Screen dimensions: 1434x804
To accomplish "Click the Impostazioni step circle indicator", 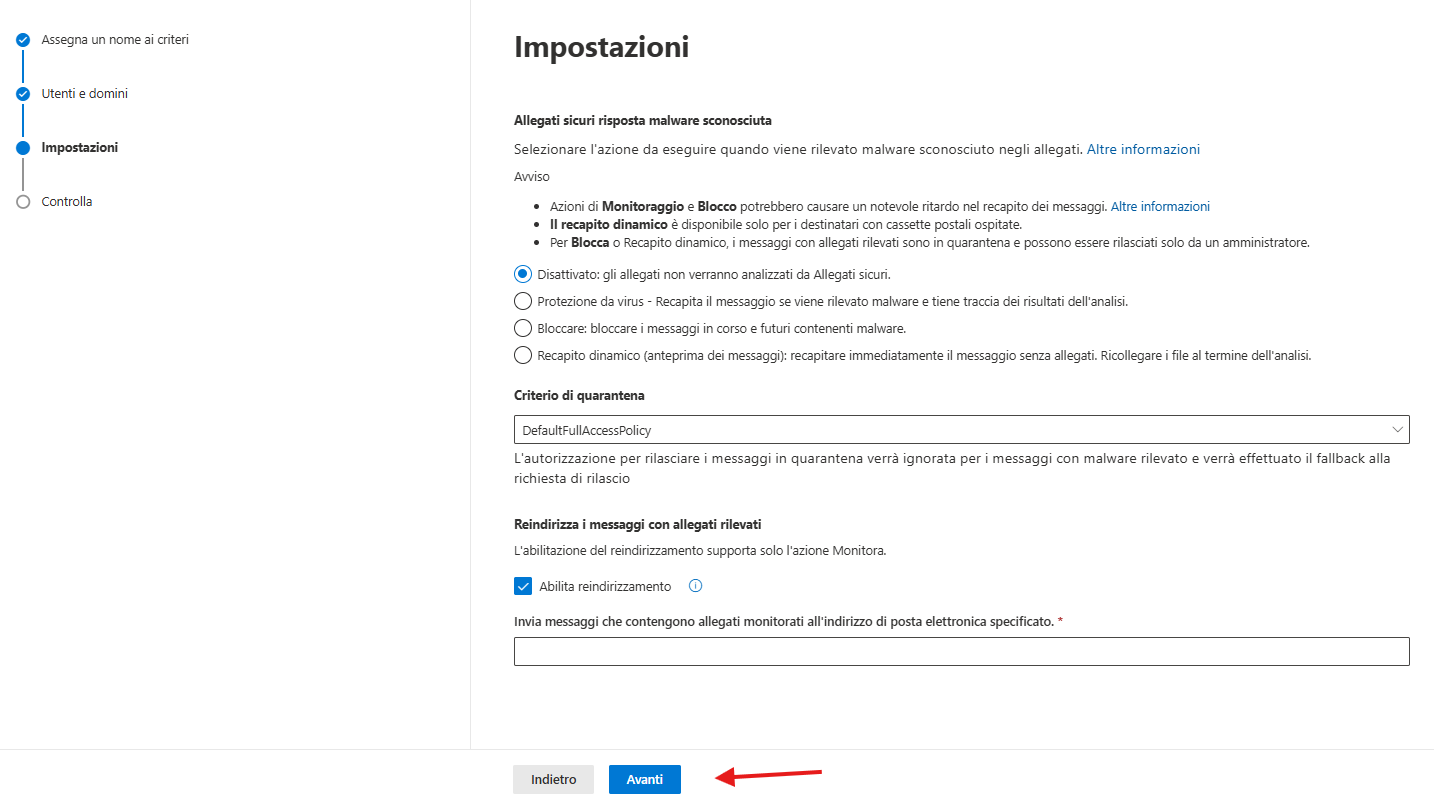I will pyautogui.click(x=23, y=148).
